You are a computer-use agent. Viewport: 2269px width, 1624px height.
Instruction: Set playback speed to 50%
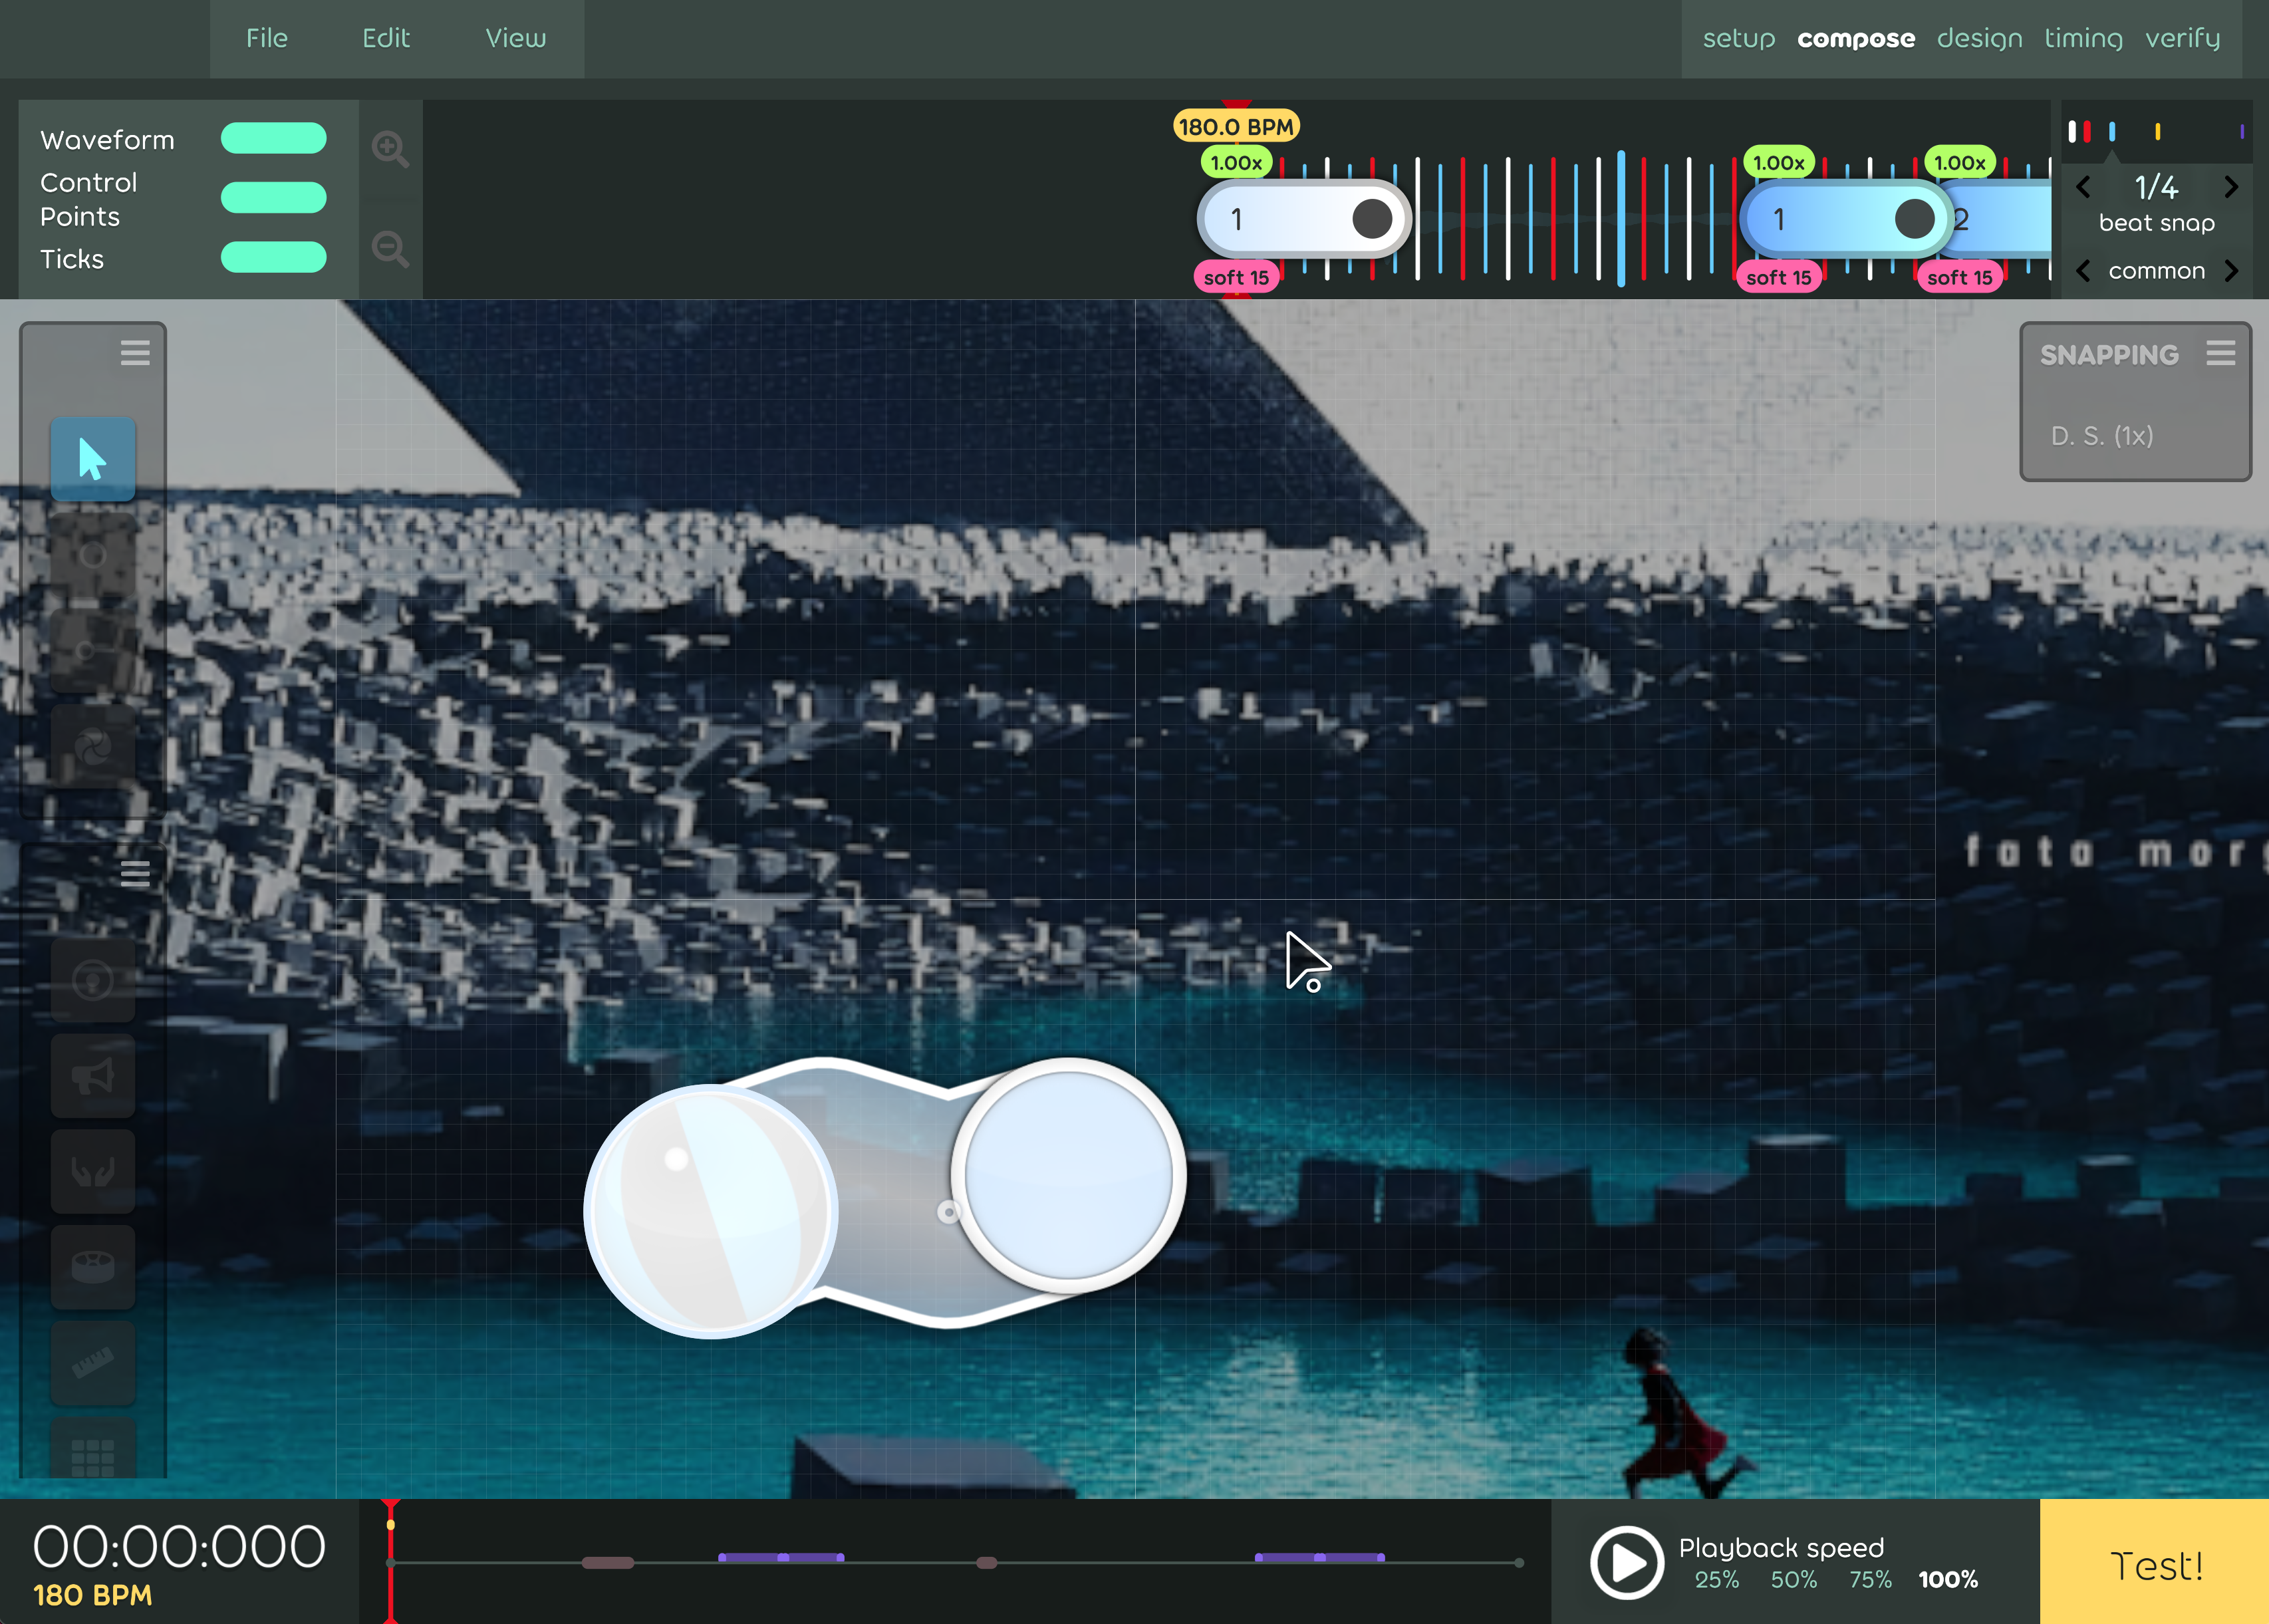(x=1794, y=1580)
